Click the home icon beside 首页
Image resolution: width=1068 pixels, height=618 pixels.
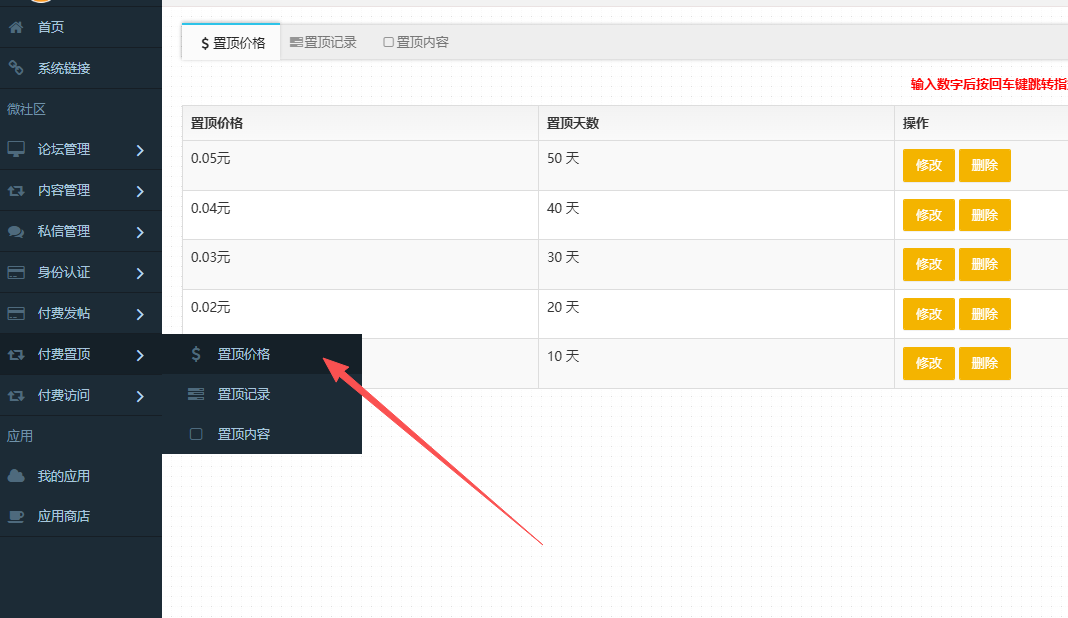(16, 27)
